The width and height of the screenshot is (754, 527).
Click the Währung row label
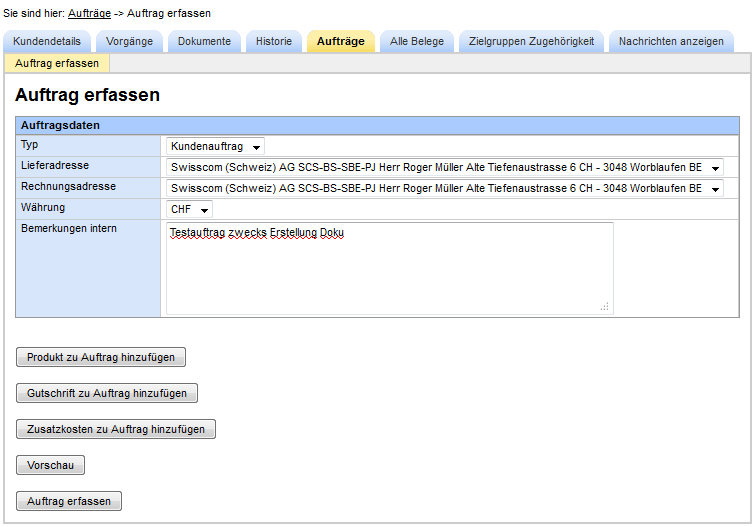click(x=43, y=208)
